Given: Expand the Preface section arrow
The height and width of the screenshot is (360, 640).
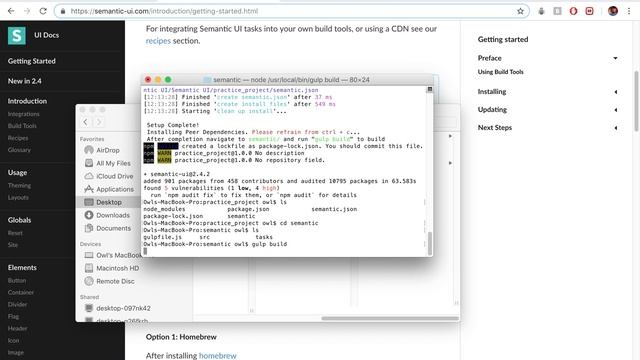Looking at the screenshot, I should click(615, 58).
